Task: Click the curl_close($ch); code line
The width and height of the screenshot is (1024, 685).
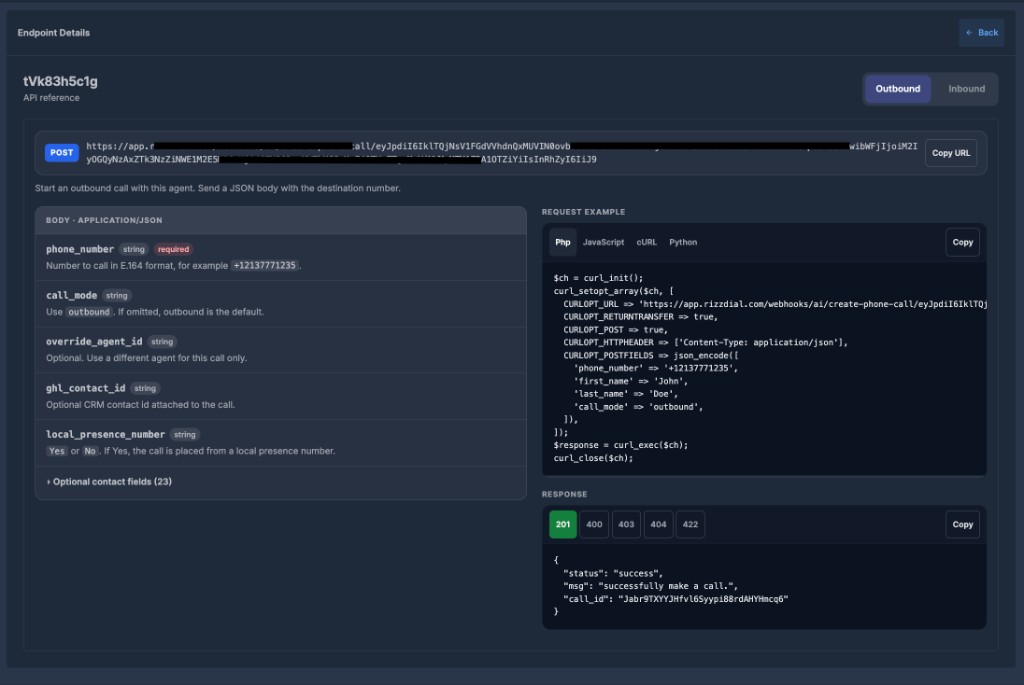Action: point(594,458)
